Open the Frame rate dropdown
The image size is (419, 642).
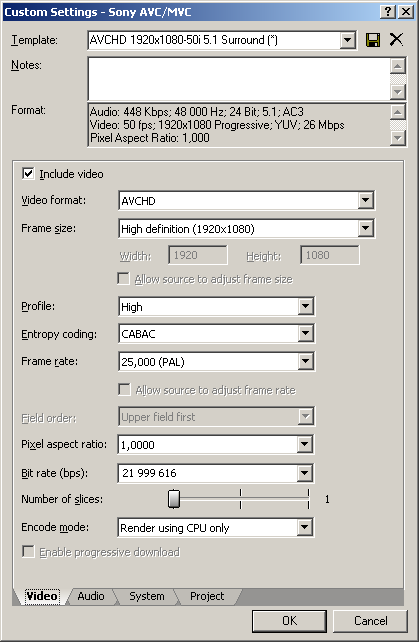[306, 361]
